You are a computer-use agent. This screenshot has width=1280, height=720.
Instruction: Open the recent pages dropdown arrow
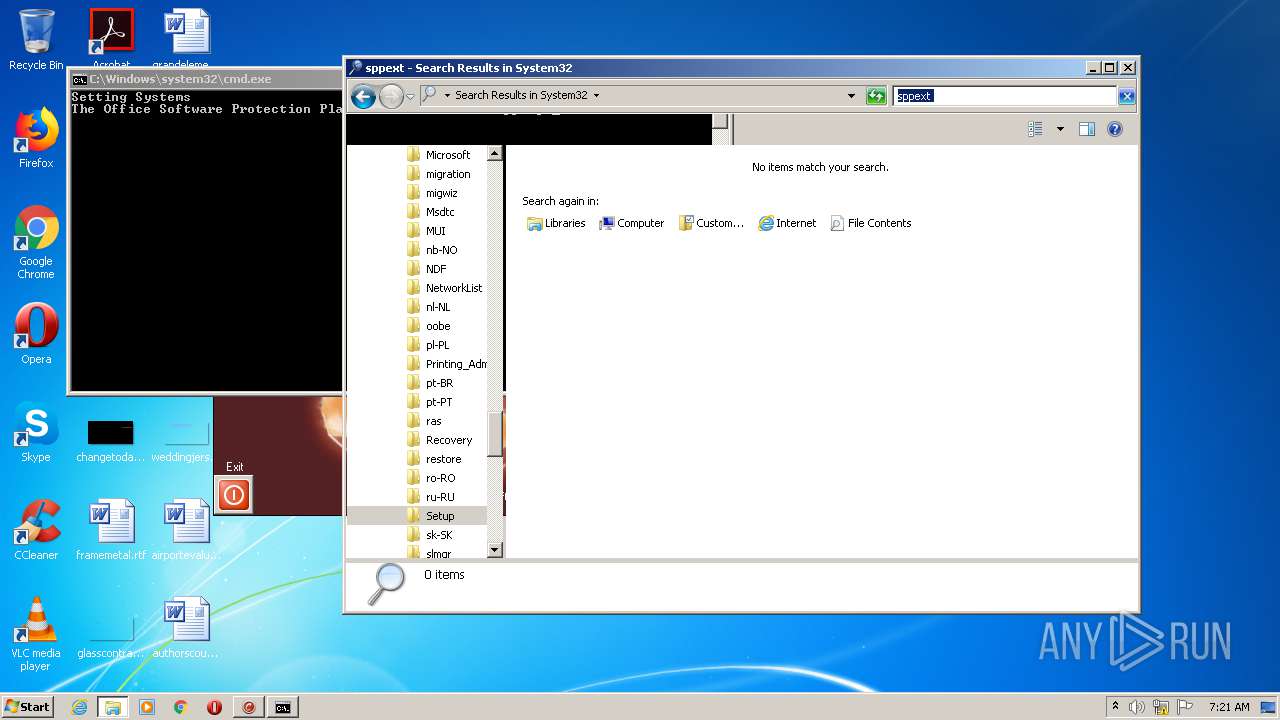(x=410, y=96)
